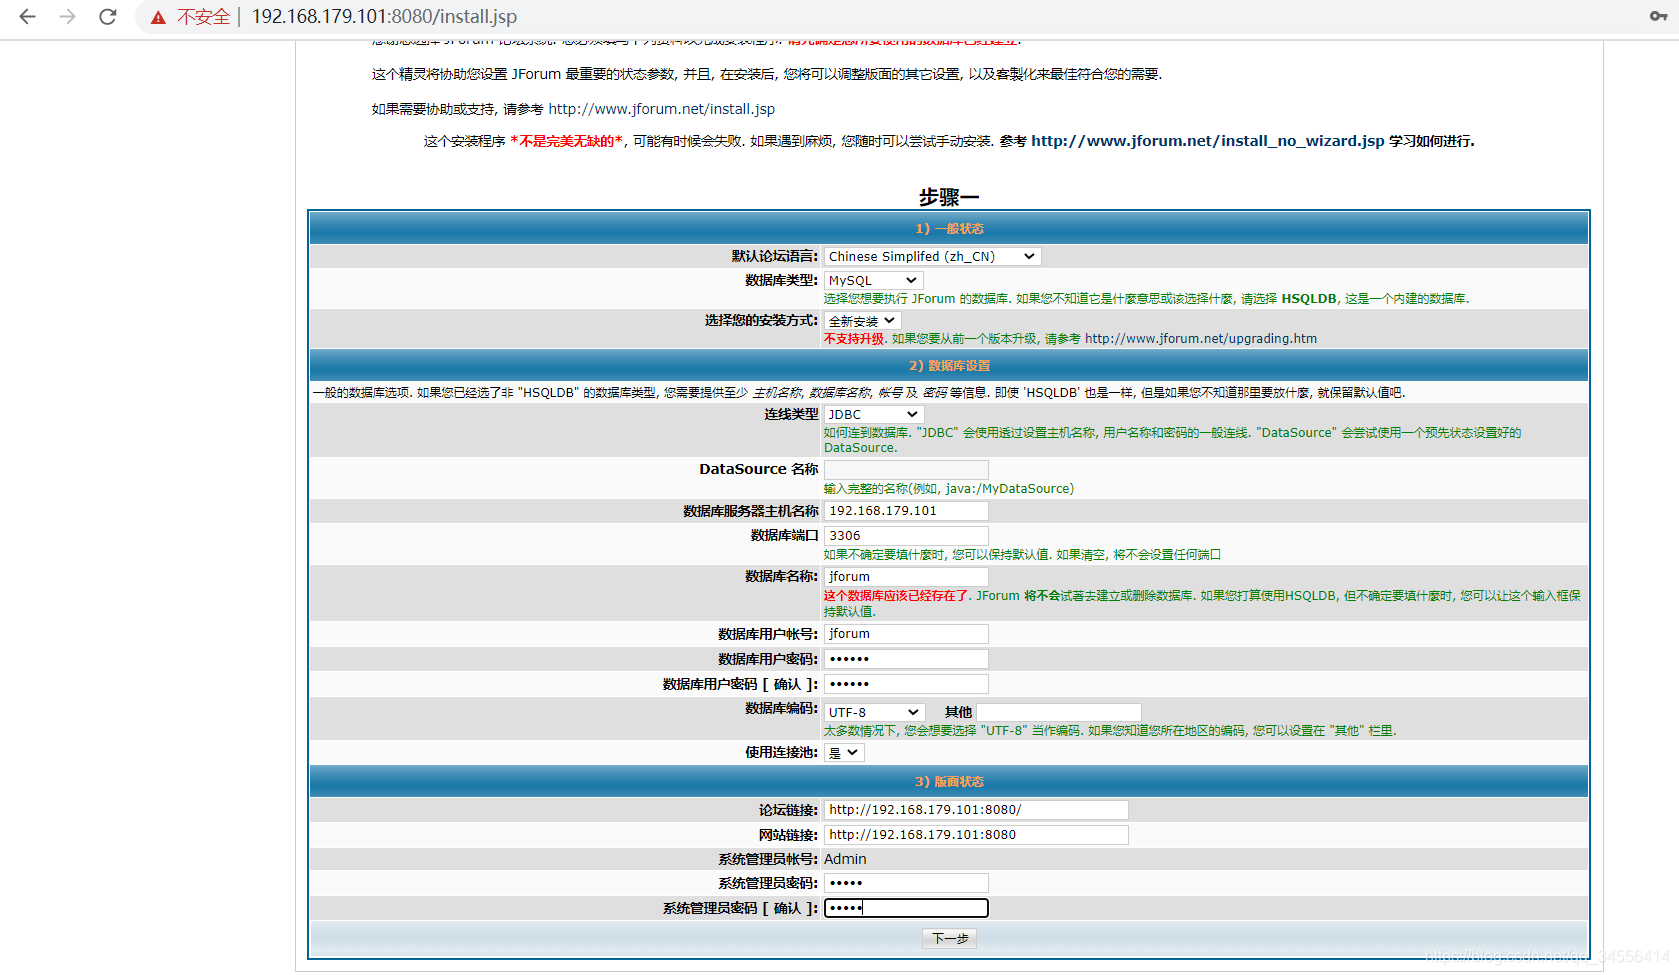Open the UTF-8 database encoding dropdown
Screen dimensions: 1679x975
click(873, 712)
